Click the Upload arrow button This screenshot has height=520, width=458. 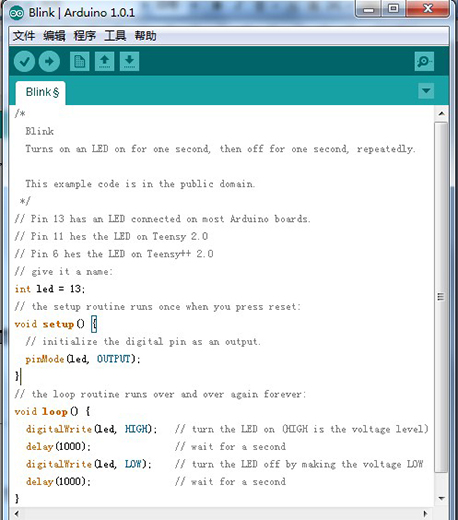pos(49,61)
